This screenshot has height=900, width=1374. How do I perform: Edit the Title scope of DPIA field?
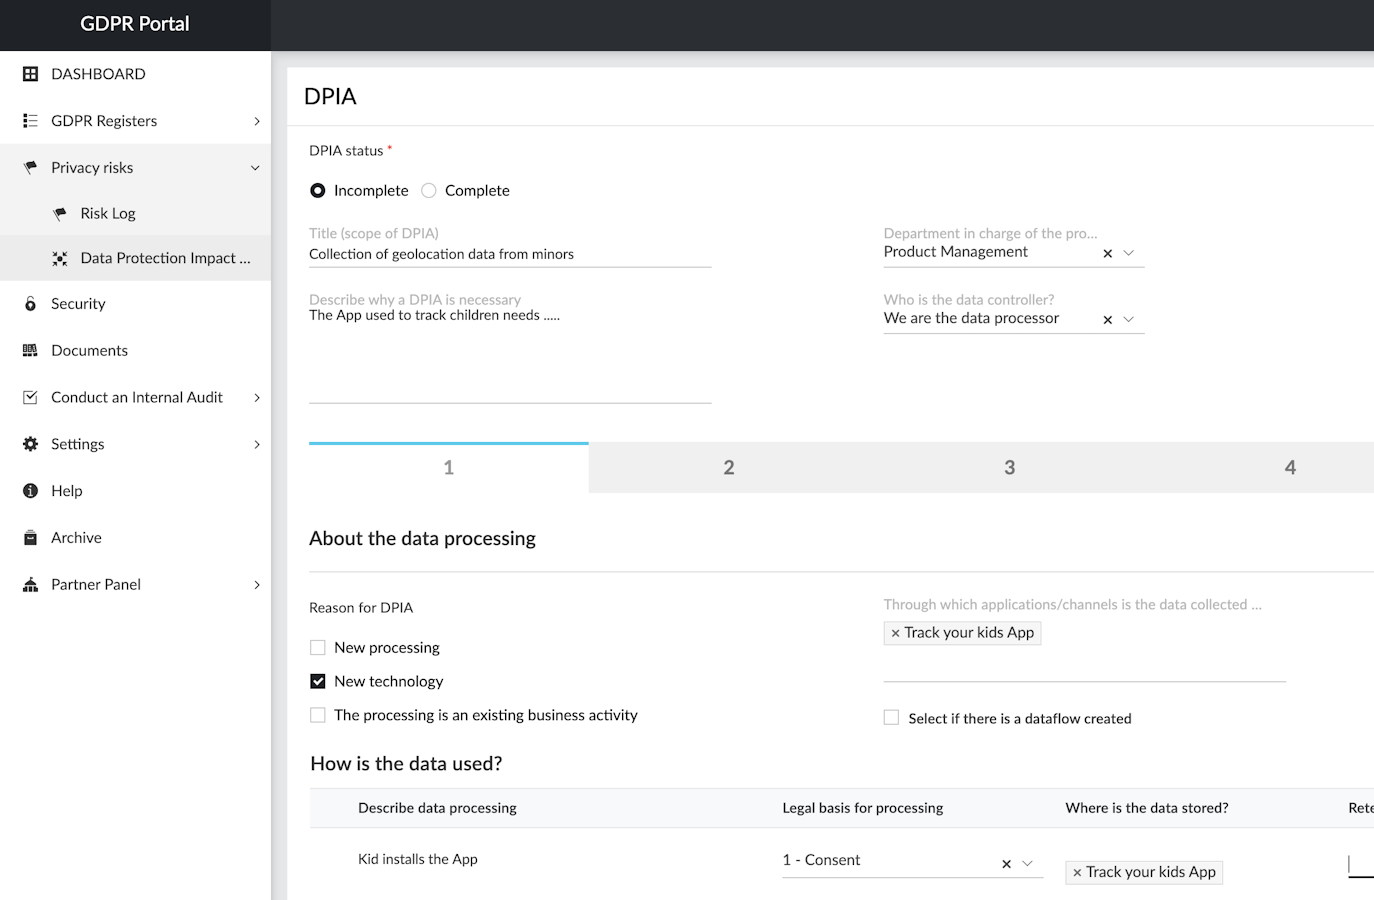tap(510, 255)
